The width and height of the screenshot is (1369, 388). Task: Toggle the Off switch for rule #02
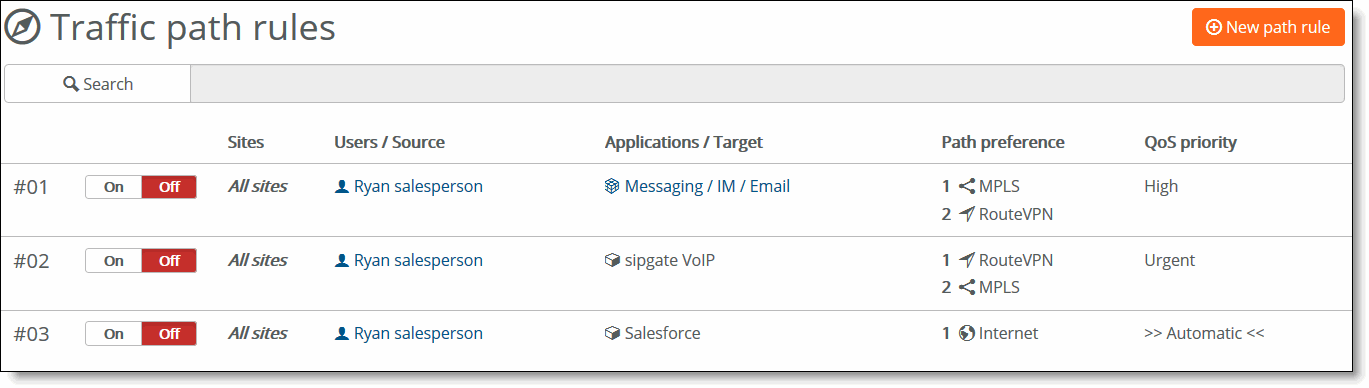pos(169,261)
